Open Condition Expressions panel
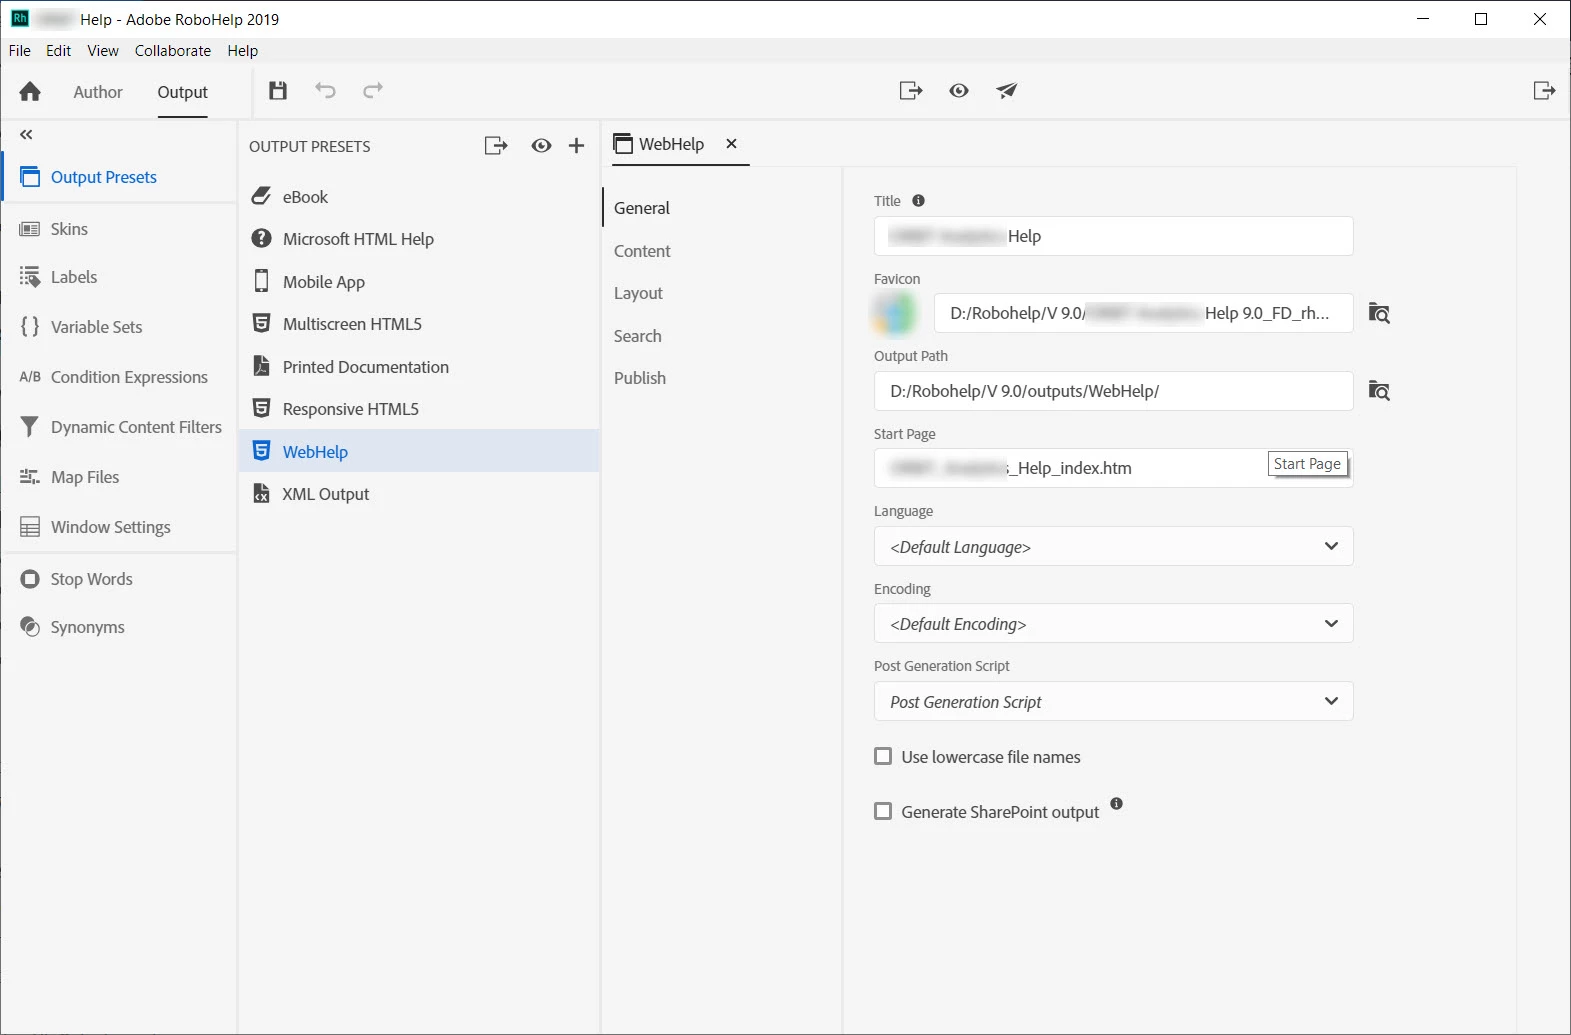 click(x=119, y=377)
